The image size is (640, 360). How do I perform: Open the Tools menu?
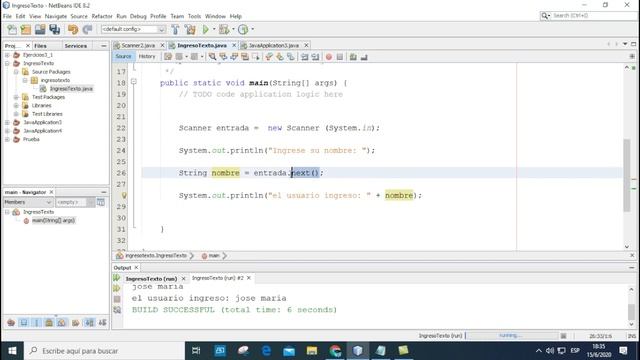pyautogui.click(x=194, y=16)
